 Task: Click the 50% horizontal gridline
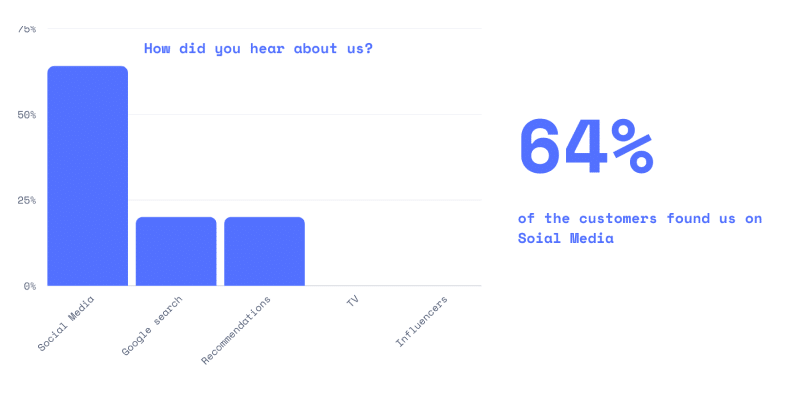click(x=305, y=114)
